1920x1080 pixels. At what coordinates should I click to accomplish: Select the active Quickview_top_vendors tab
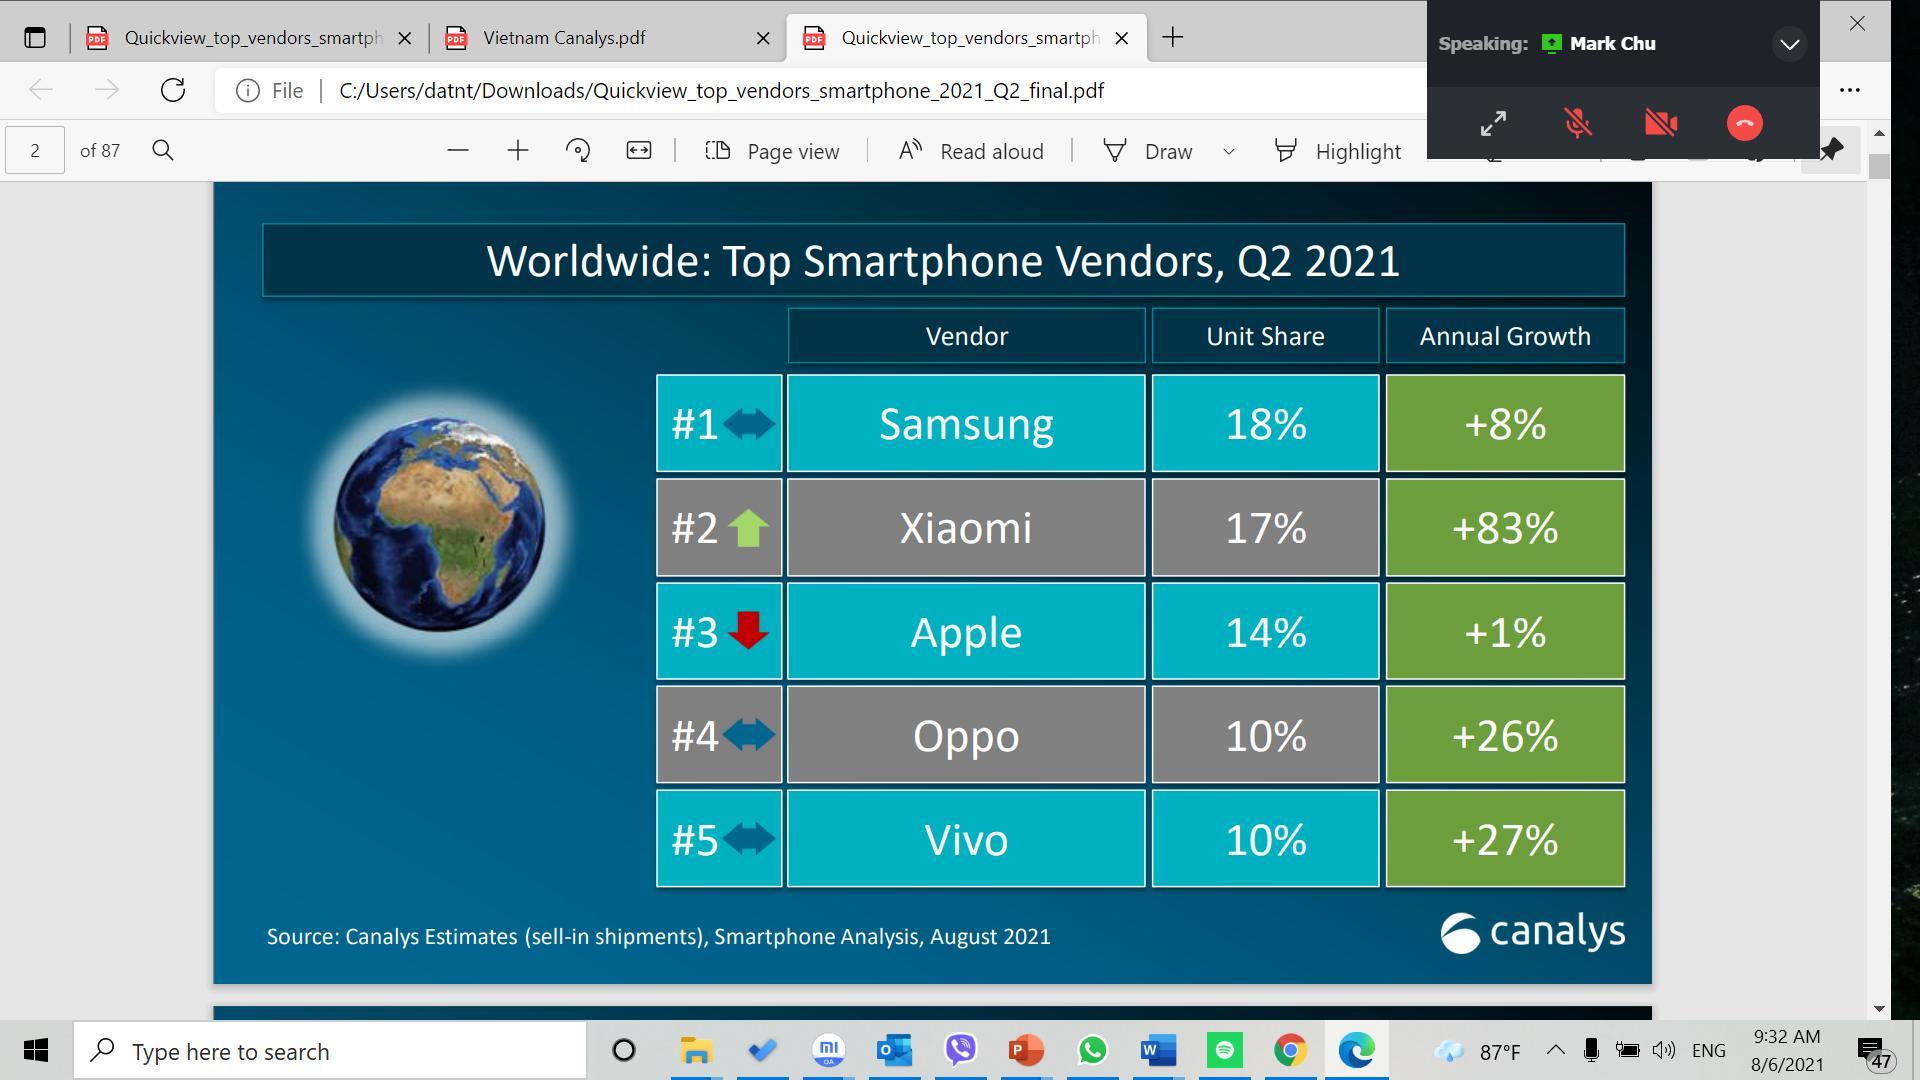968,38
